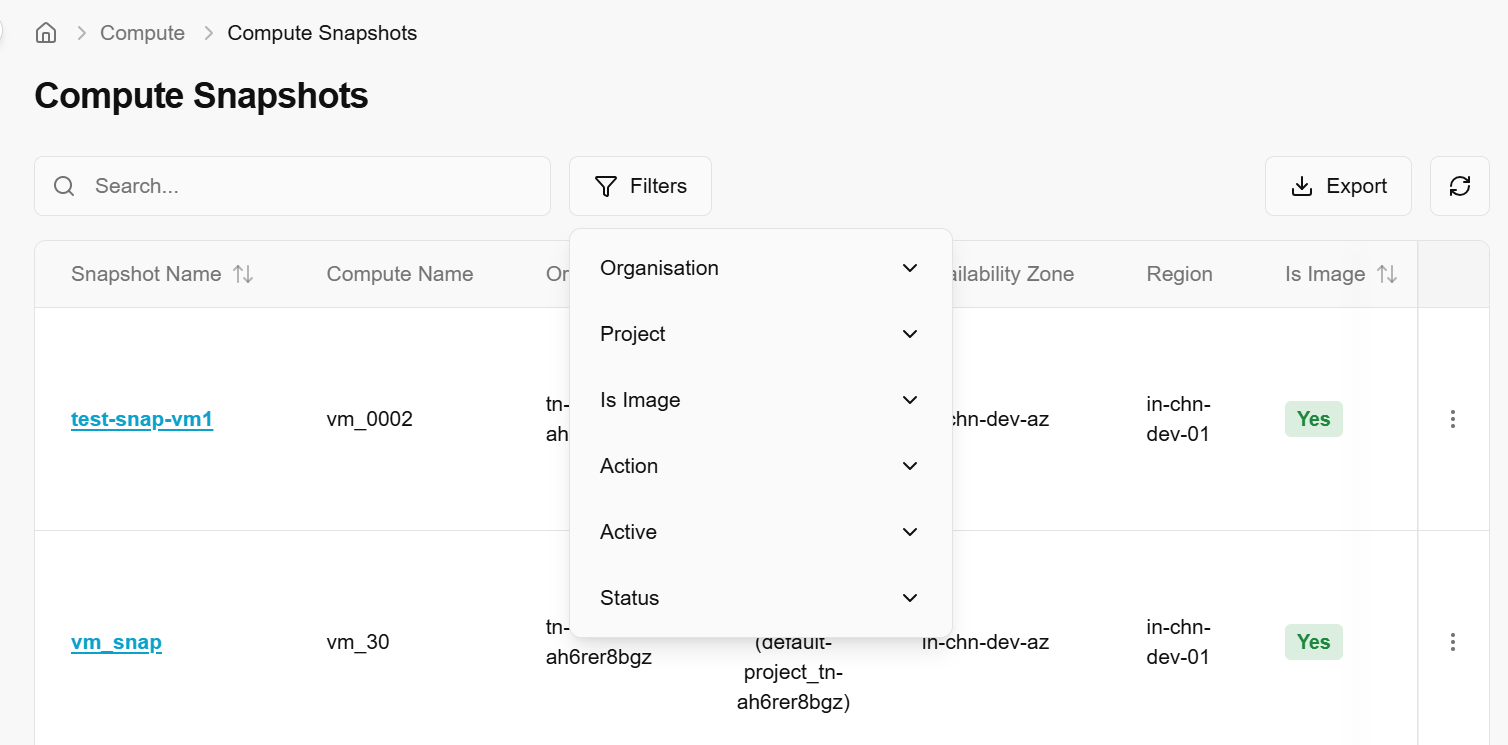
Task: Open the test-snap-vm1 snapshot link
Action: 142,419
